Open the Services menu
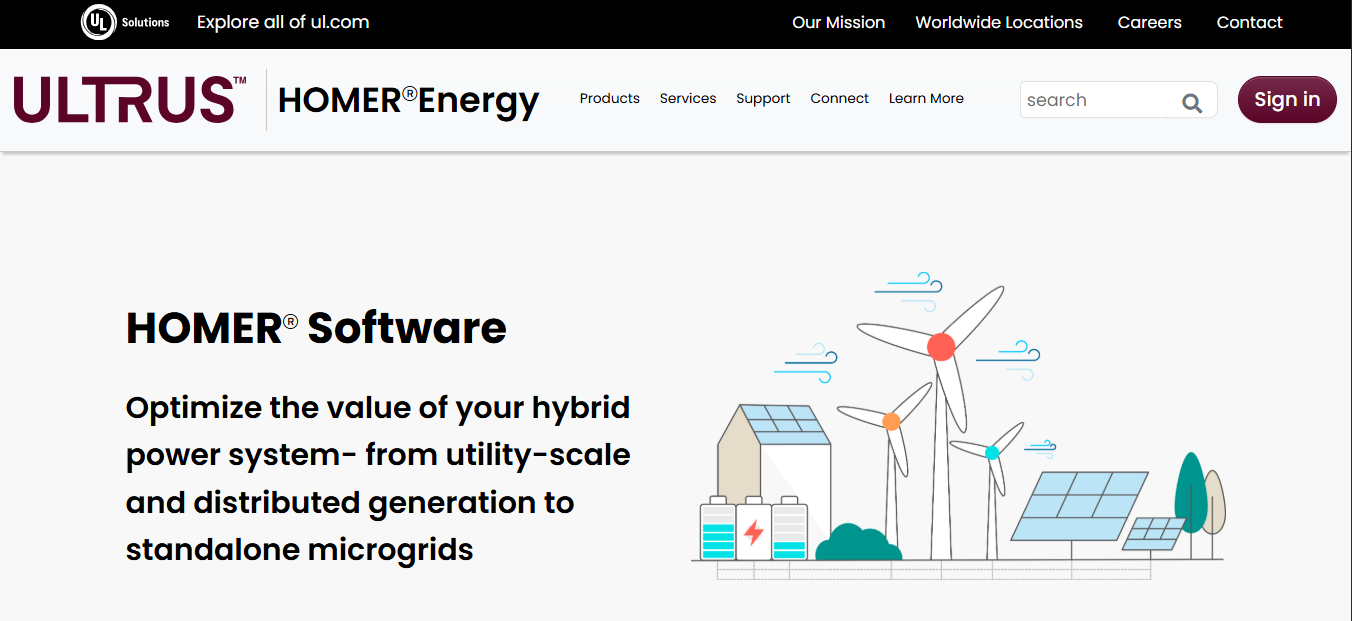The height and width of the screenshot is (621, 1352). [688, 98]
